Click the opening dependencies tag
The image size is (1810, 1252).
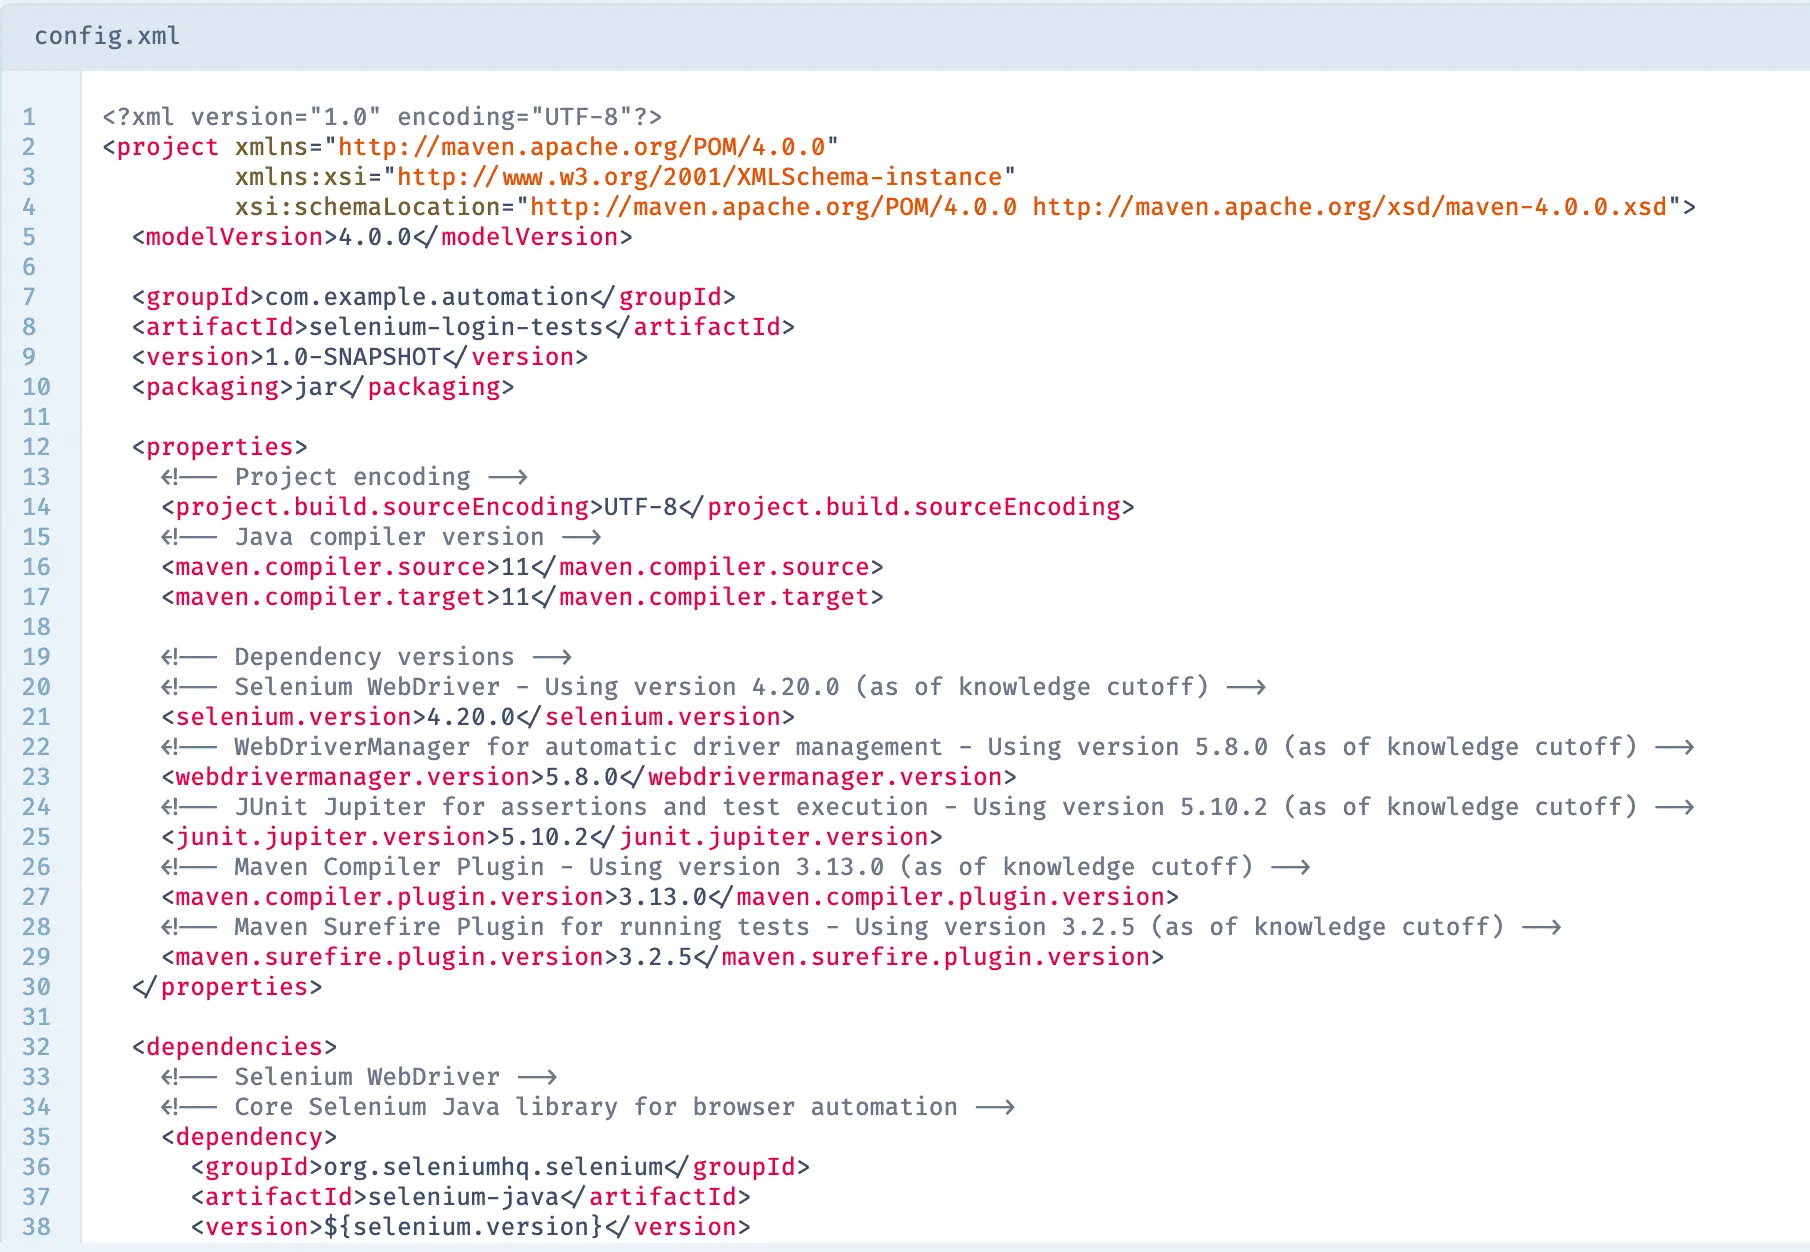[x=235, y=1047]
